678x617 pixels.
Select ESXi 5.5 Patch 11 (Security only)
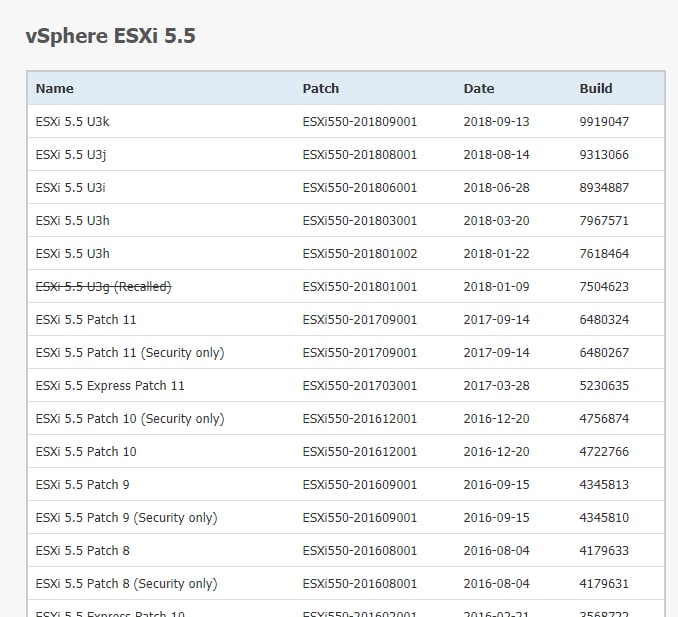130,353
